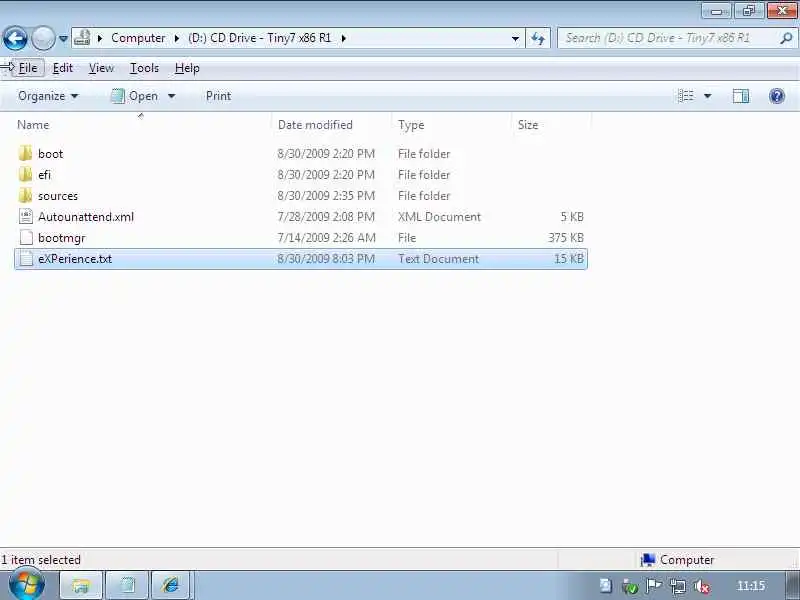
Task: Sort by the Type column header
Action: click(451, 124)
